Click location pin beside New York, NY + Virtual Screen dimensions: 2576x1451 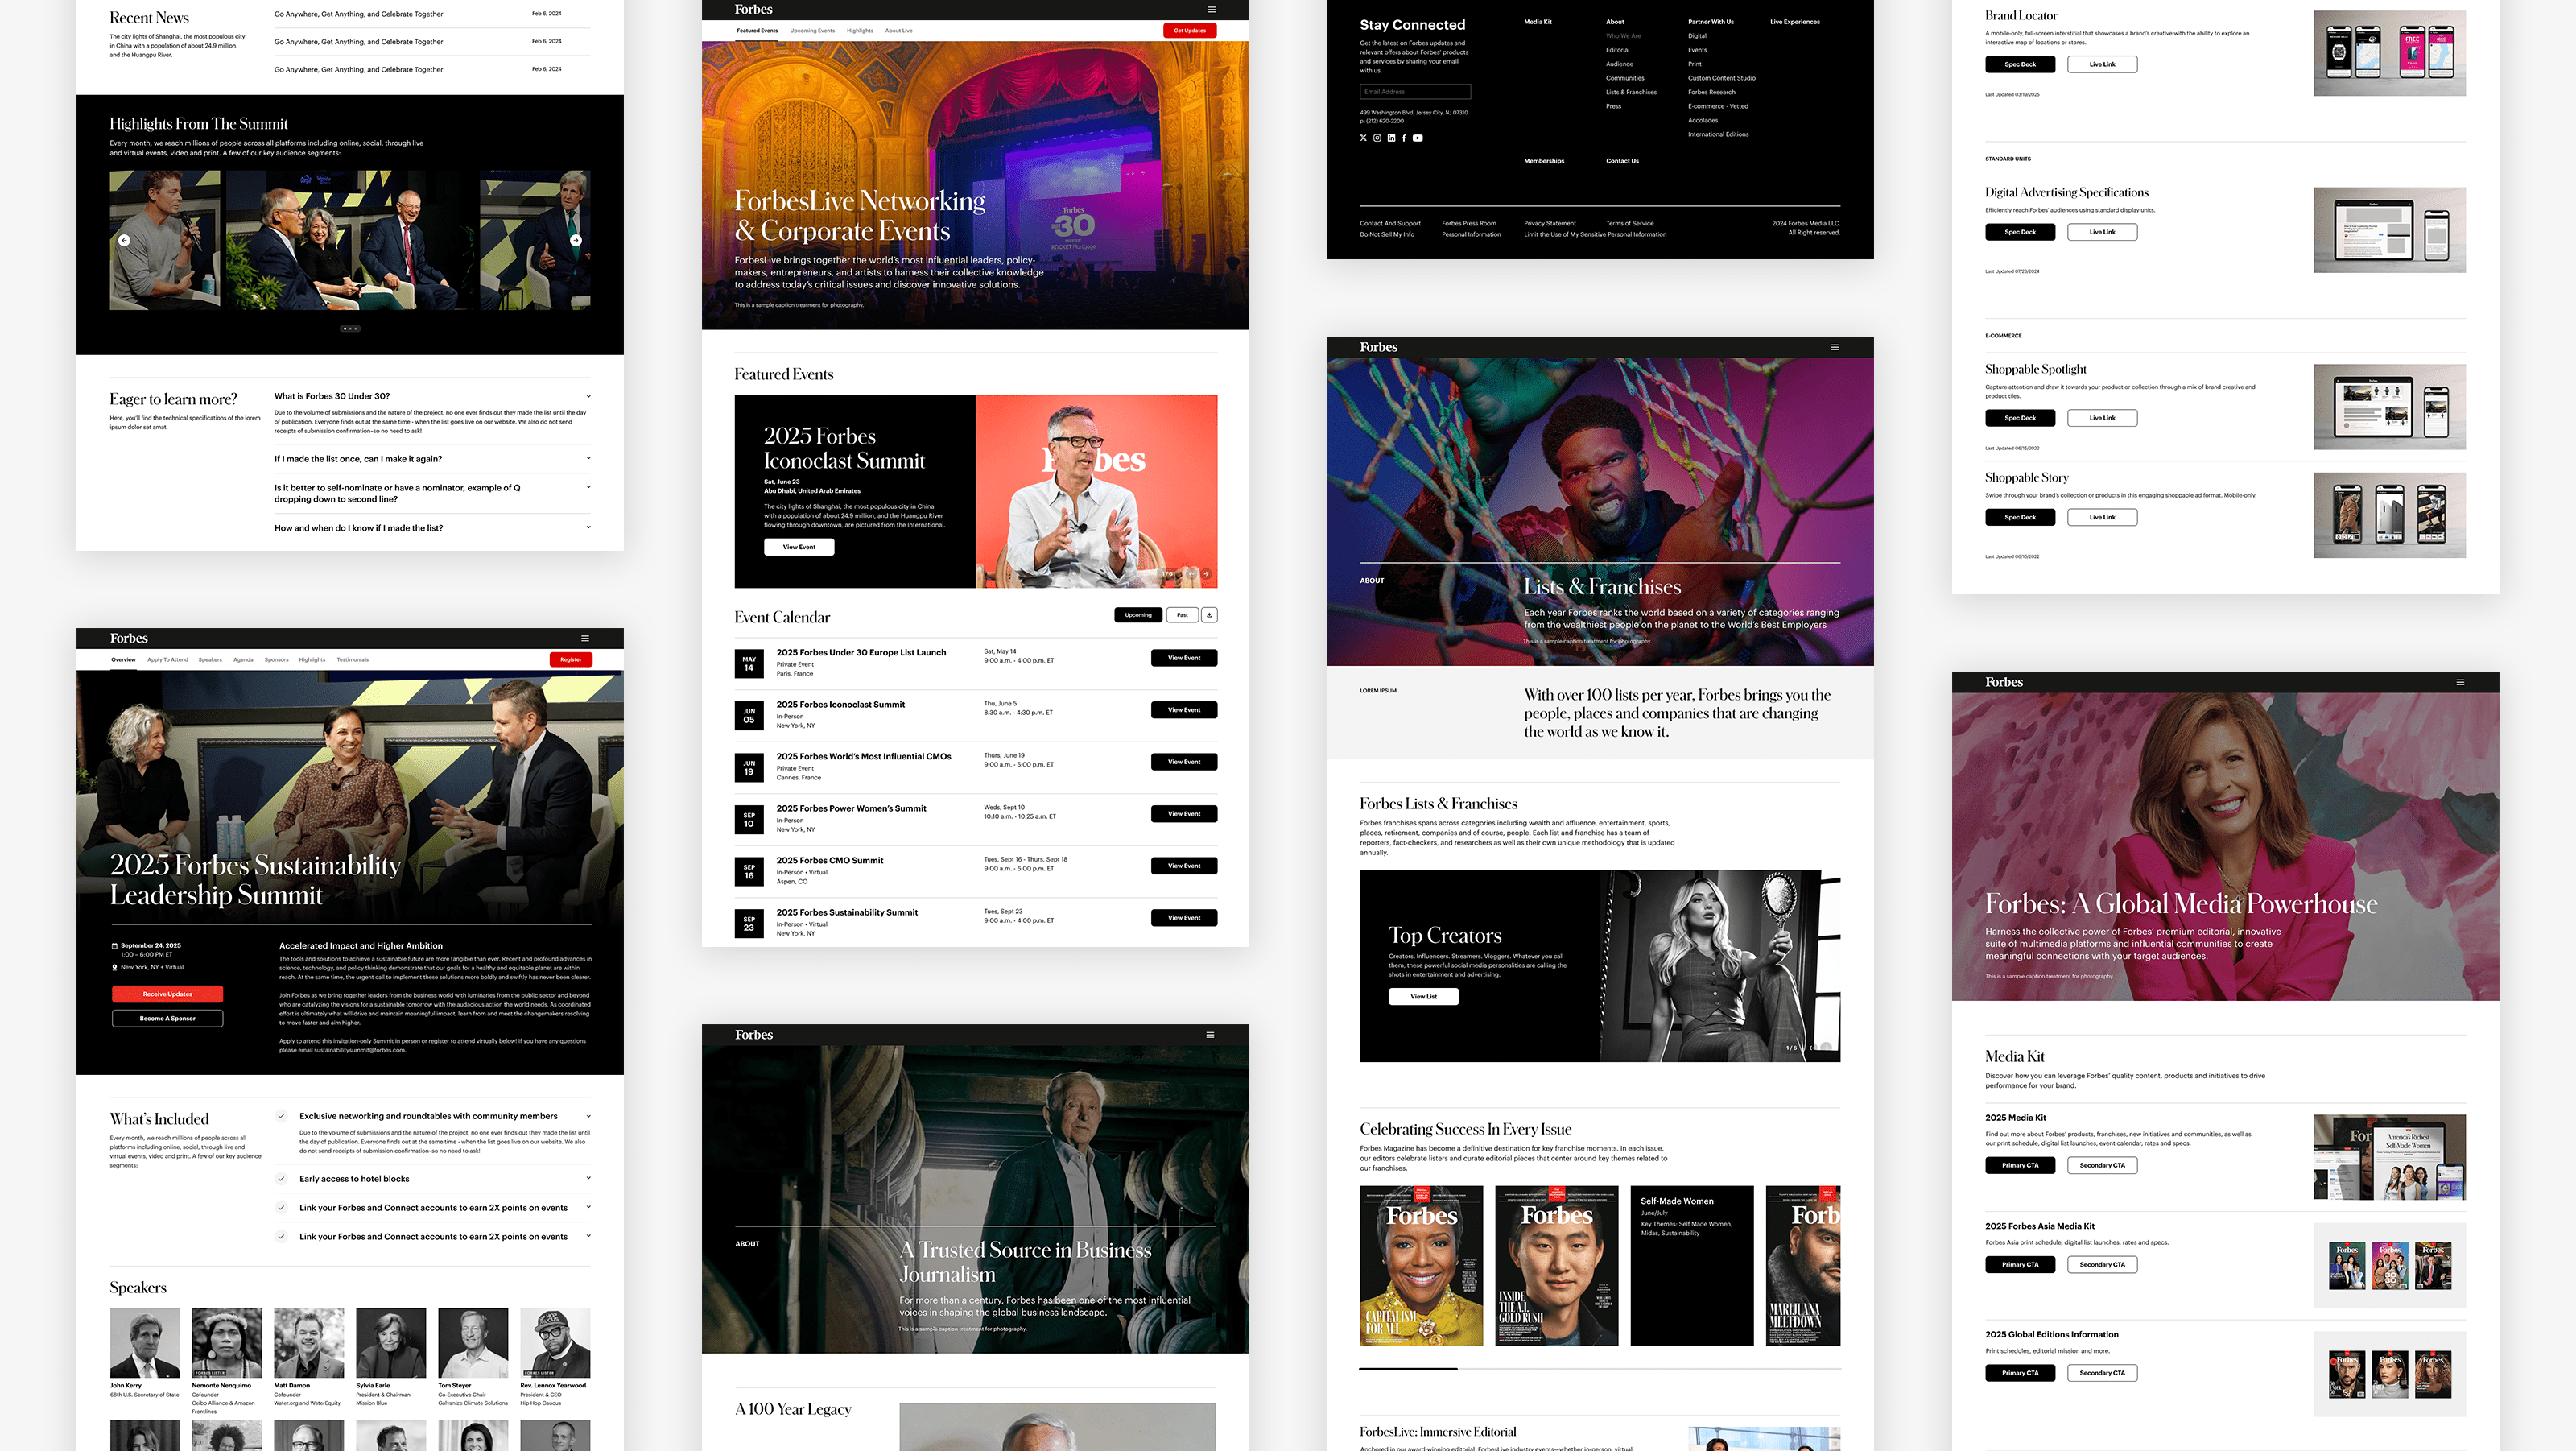115,967
